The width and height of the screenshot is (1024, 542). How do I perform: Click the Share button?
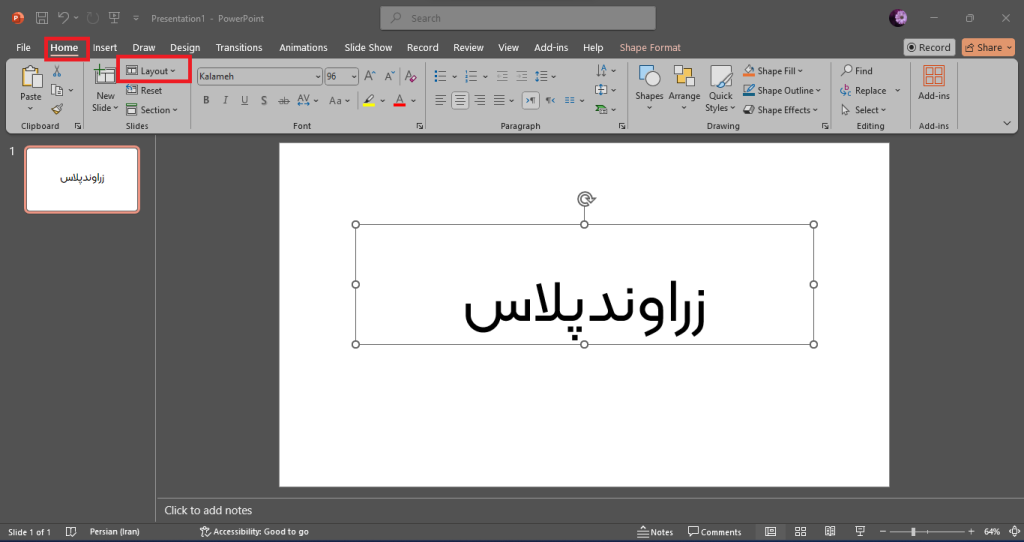[988, 47]
